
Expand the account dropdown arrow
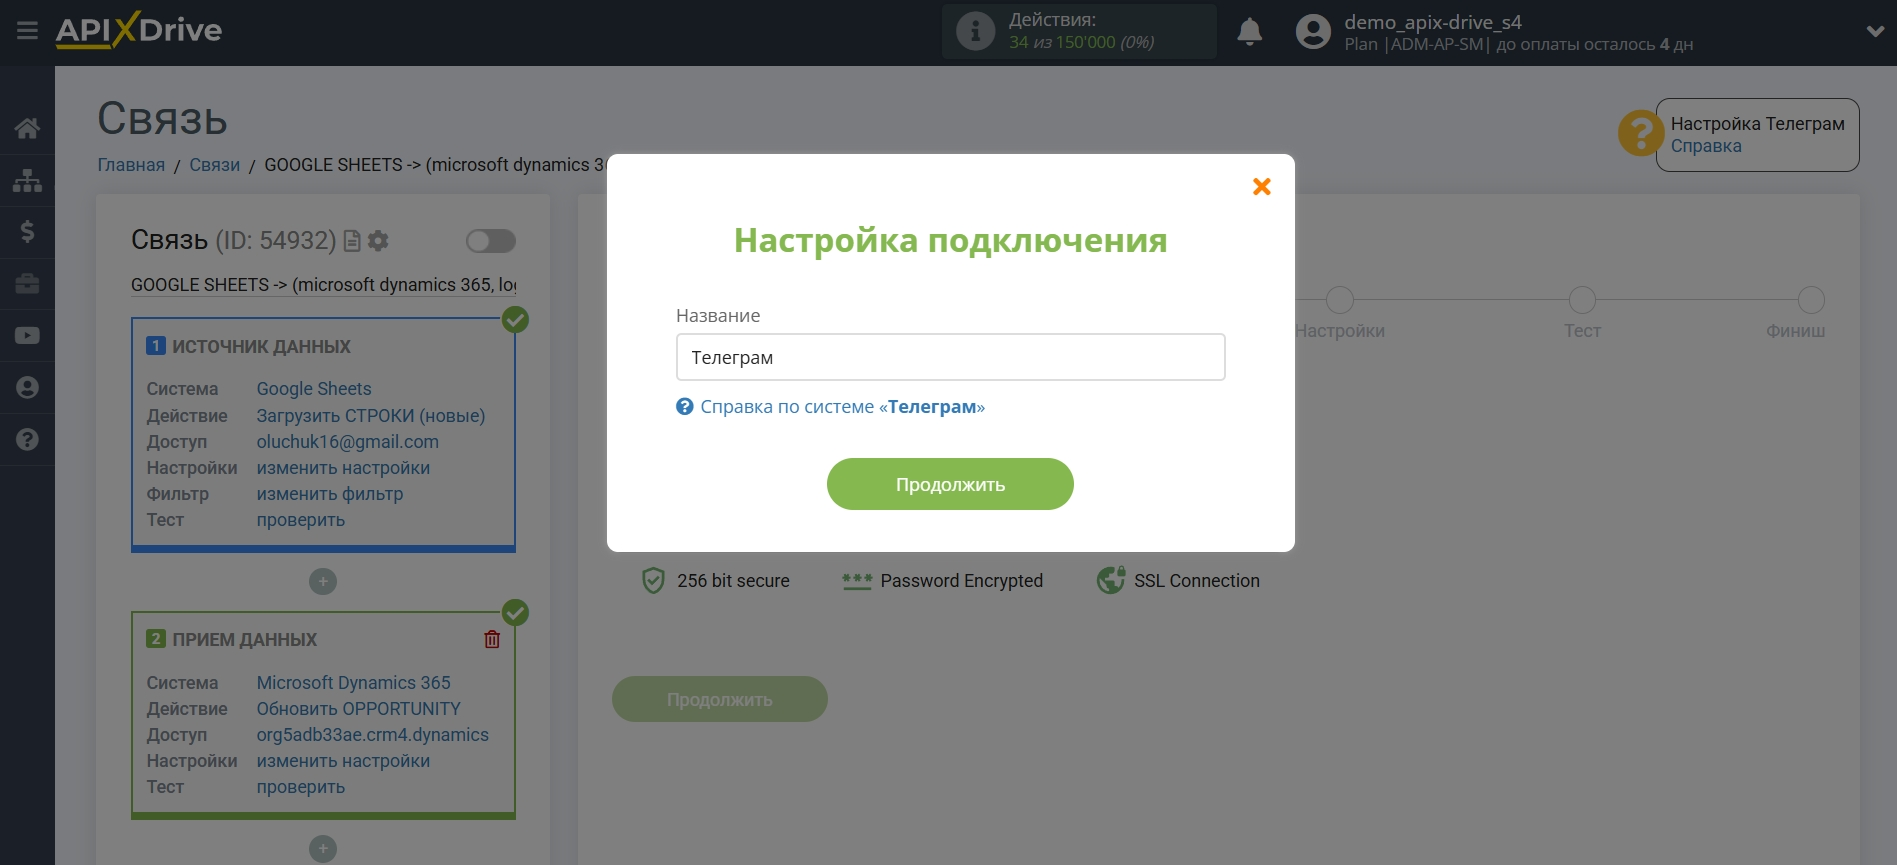point(1875,31)
